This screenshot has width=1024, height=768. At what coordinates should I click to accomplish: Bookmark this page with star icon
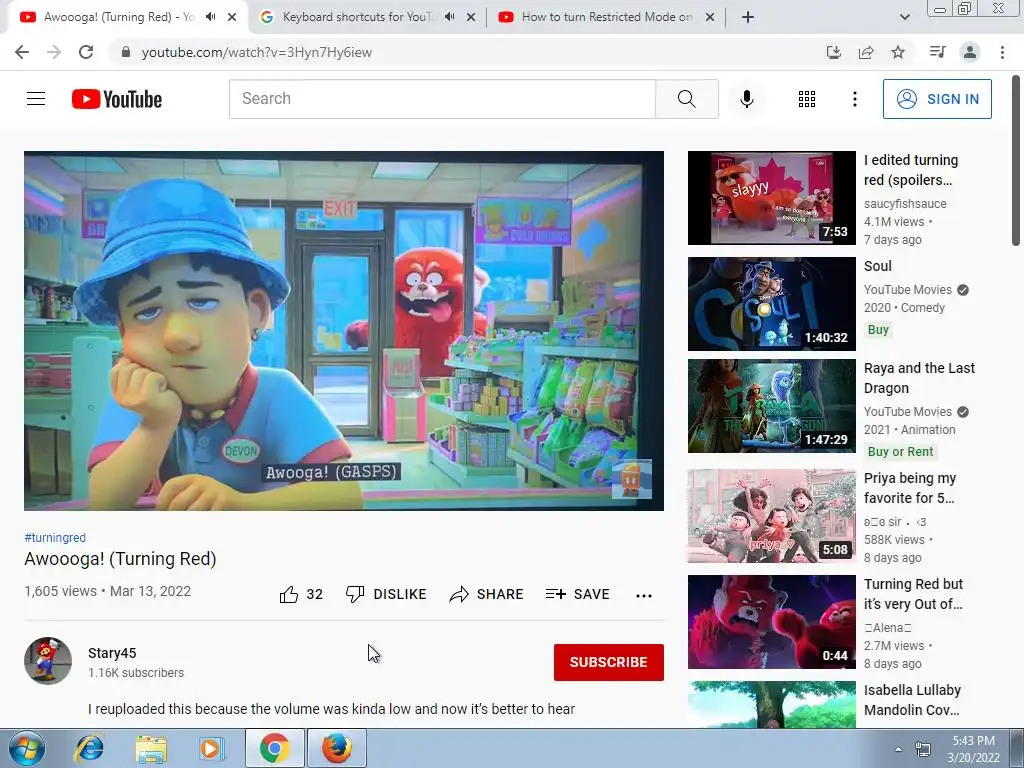pyautogui.click(x=898, y=52)
